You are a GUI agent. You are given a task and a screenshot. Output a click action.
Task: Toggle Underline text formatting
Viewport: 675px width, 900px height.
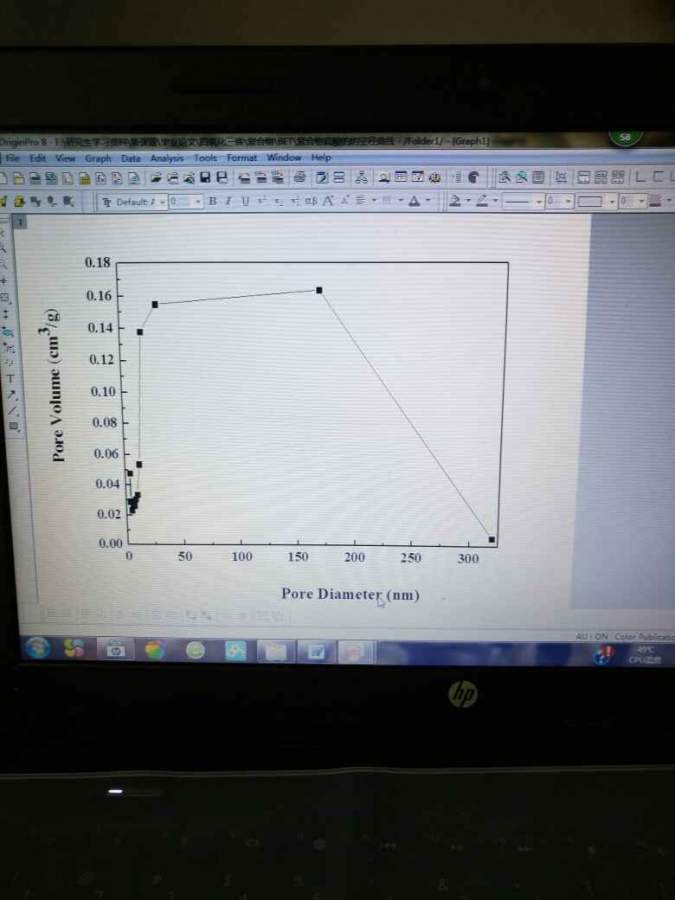coord(245,201)
